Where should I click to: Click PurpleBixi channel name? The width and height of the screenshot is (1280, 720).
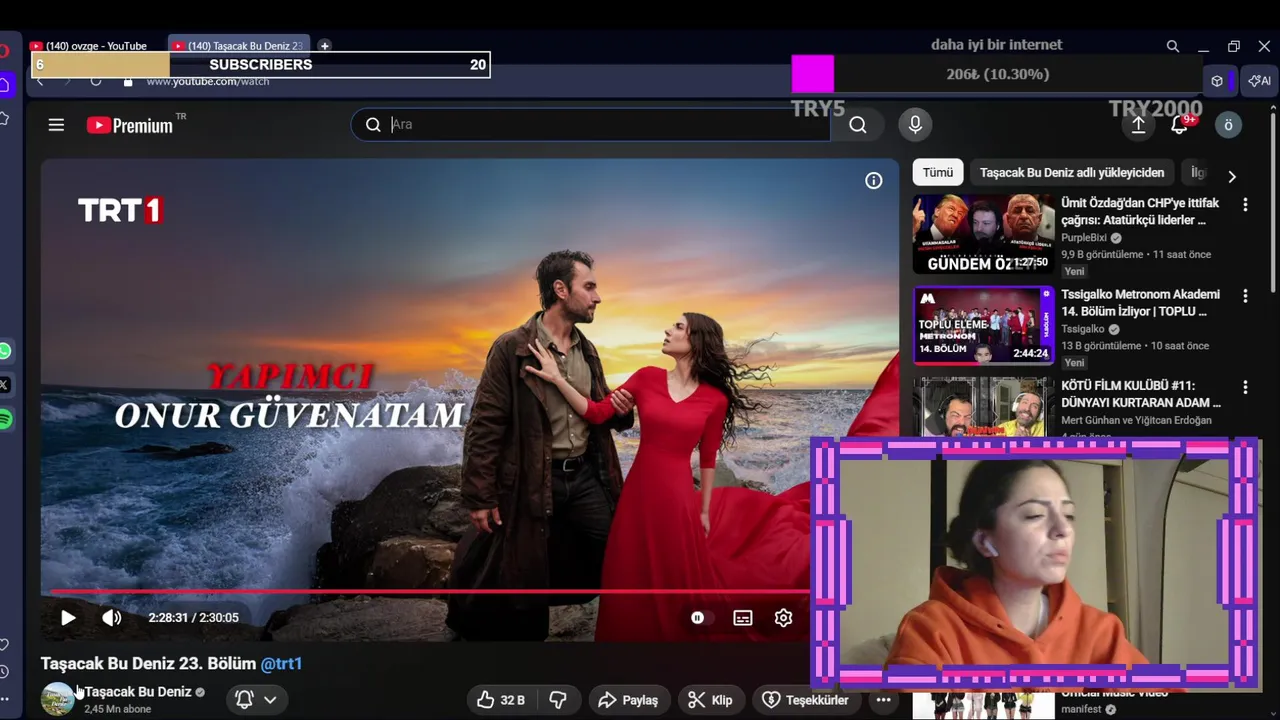pyautogui.click(x=1084, y=238)
